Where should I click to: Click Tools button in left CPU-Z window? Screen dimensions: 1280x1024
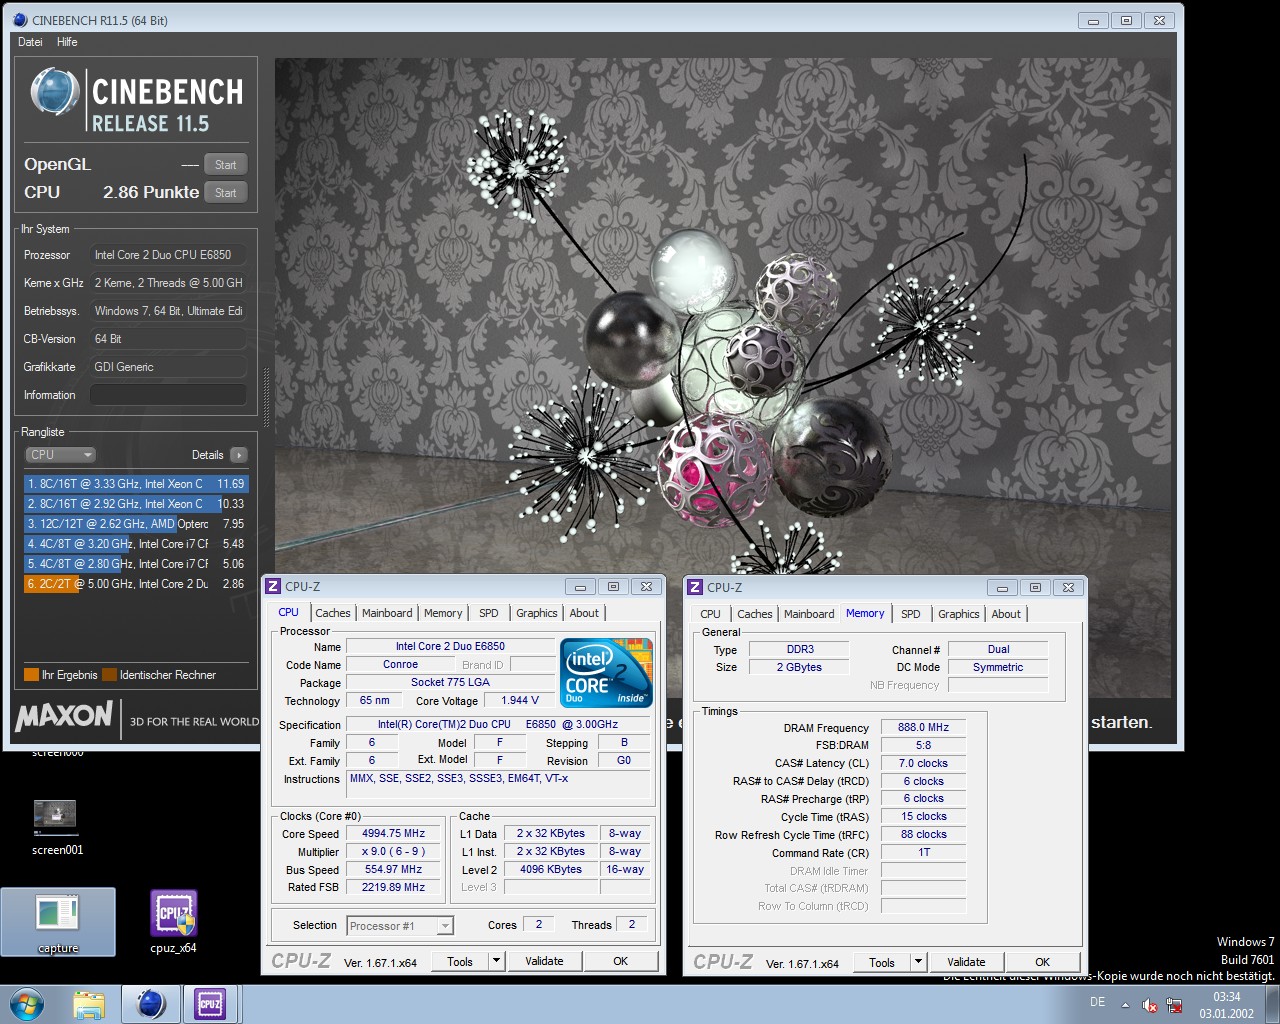coord(460,961)
